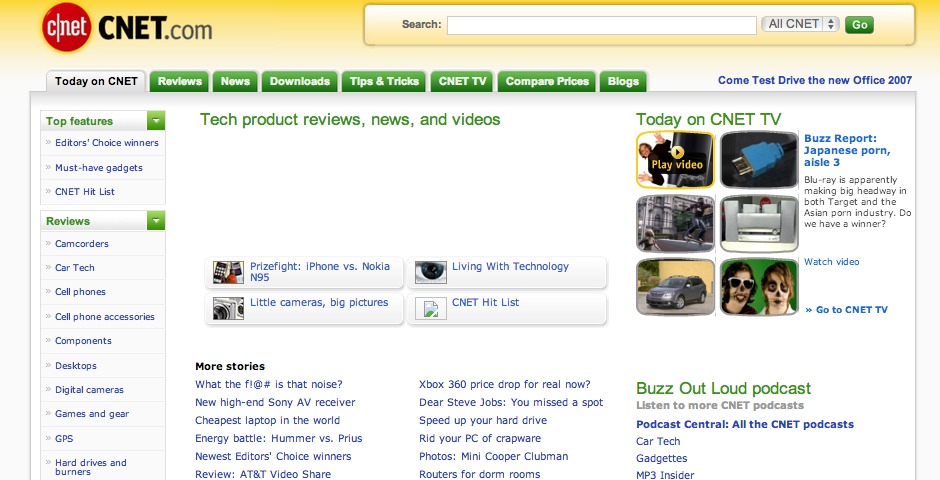Click inside the Search text field
Viewport: 940px width, 480px height.
click(x=601, y=25)
